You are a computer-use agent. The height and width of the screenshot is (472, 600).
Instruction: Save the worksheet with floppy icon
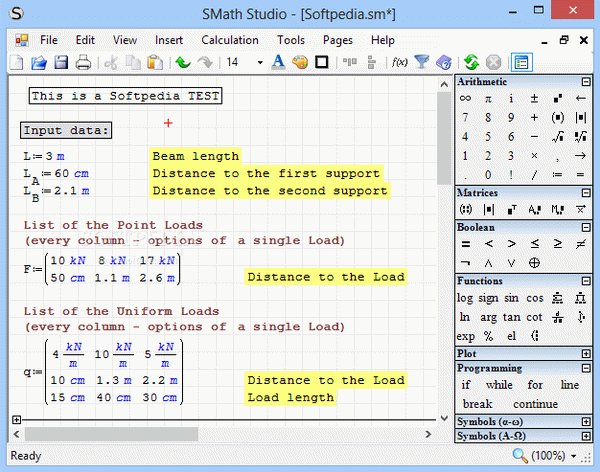61,62
